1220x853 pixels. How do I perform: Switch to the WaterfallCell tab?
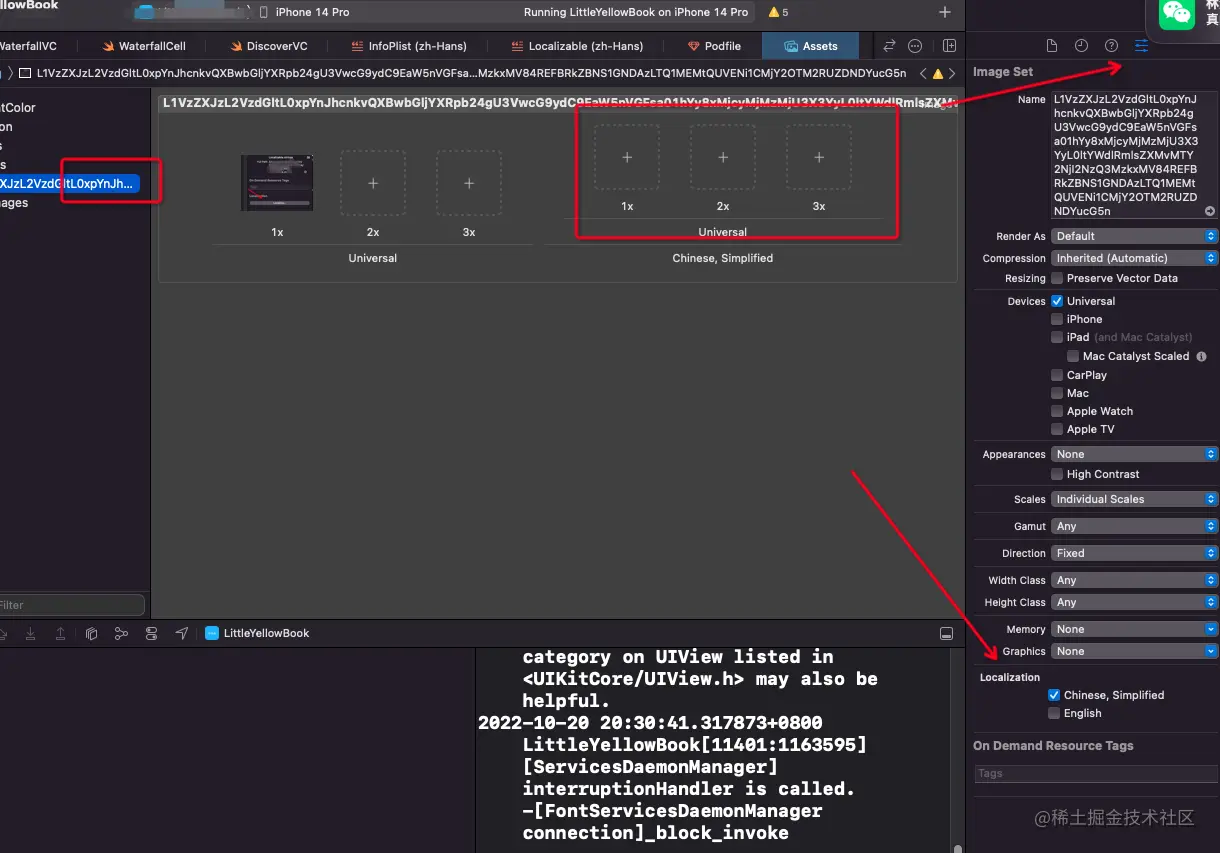coord(144,46)
